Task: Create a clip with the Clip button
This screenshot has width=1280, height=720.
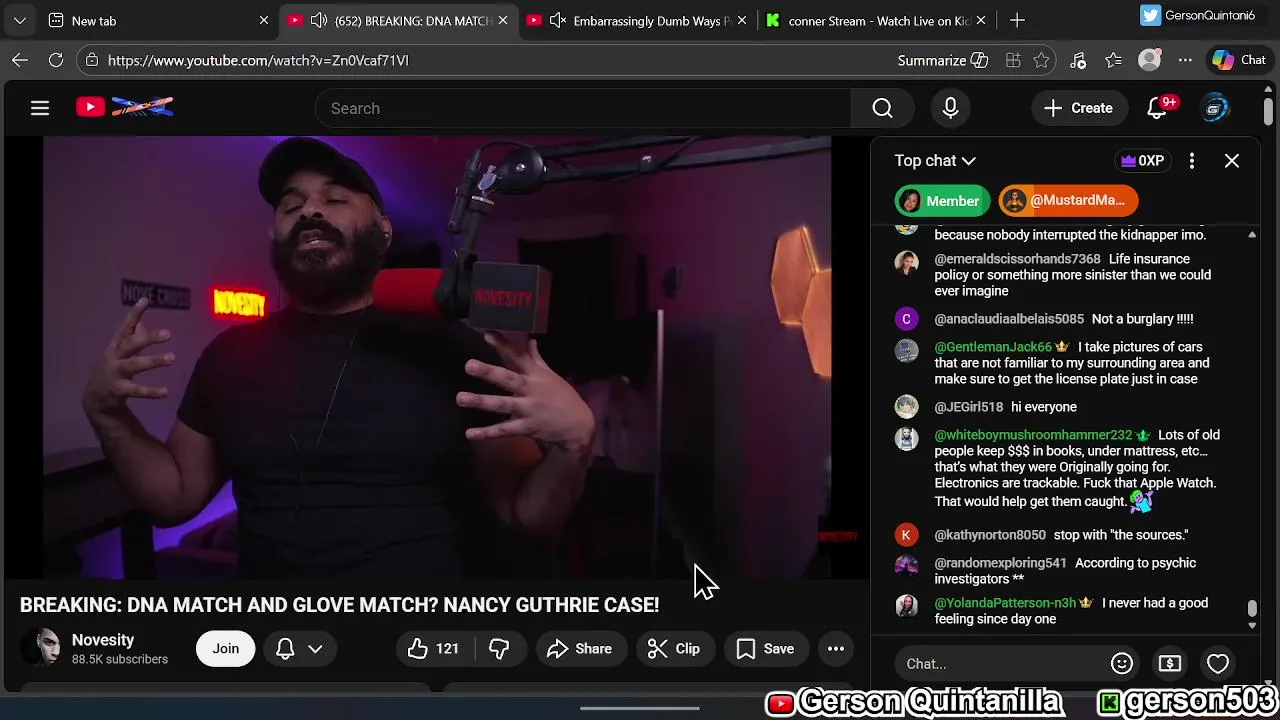Action: [674, 649]
